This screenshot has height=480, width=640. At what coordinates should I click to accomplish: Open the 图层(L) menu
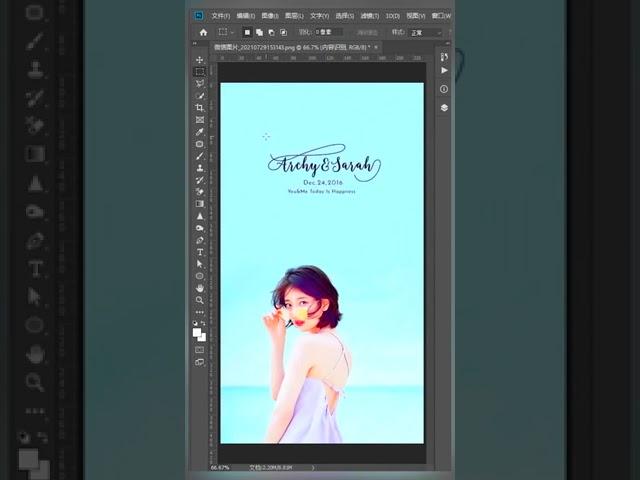tap(294, 16)
